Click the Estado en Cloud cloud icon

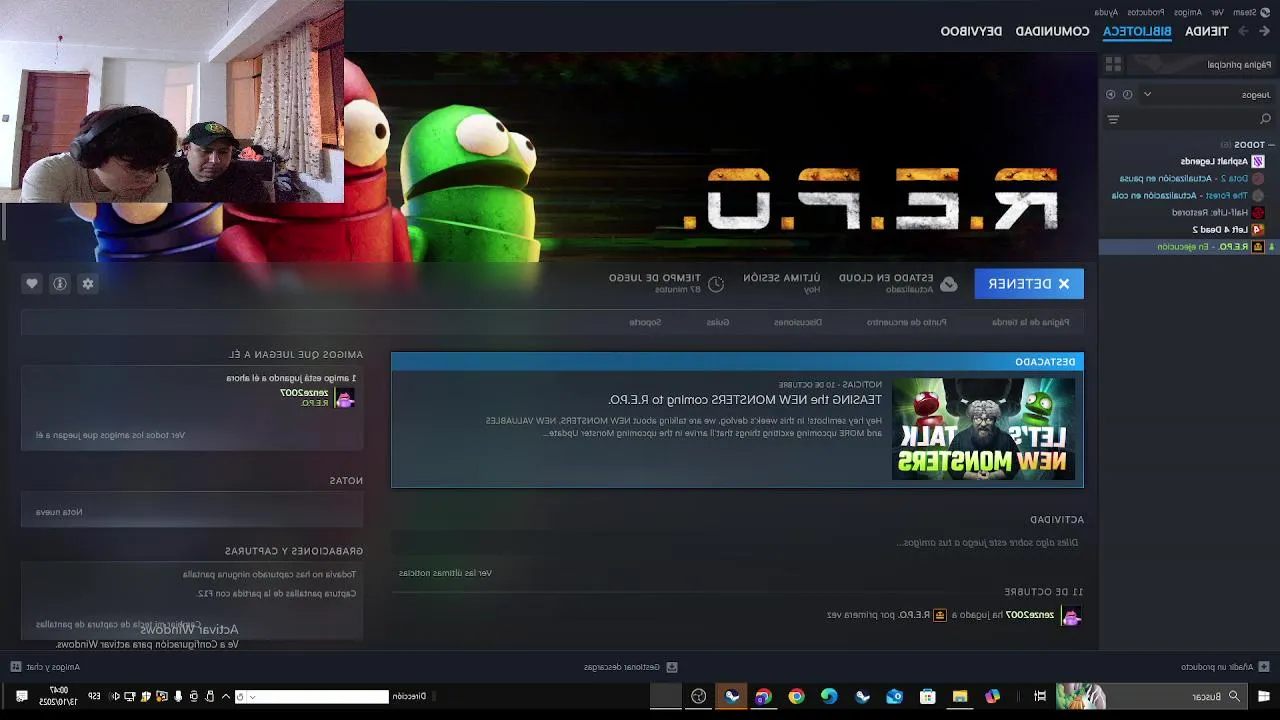949,284
